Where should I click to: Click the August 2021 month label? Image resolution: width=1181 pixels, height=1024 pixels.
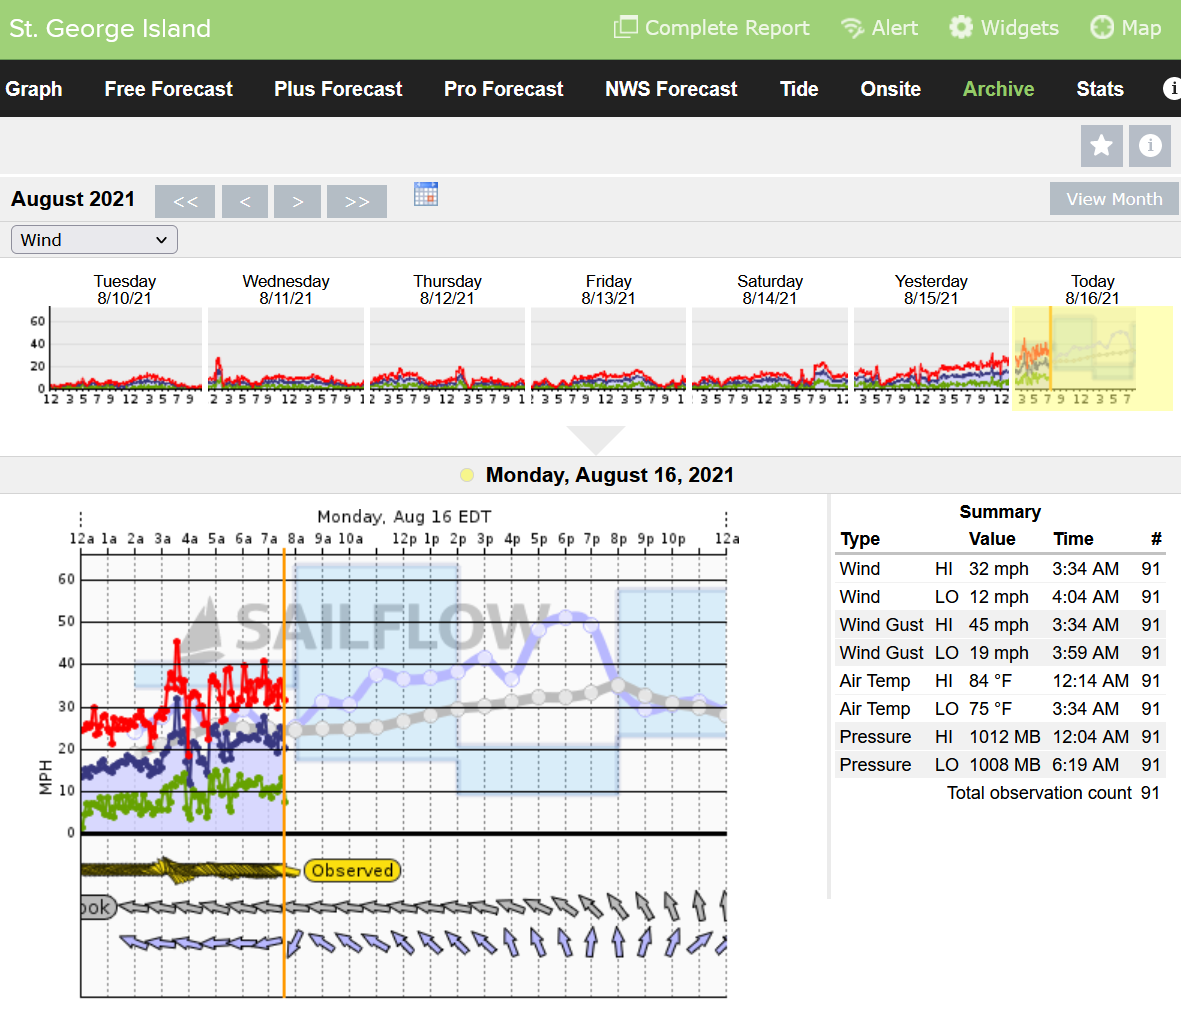coord(73,199)
